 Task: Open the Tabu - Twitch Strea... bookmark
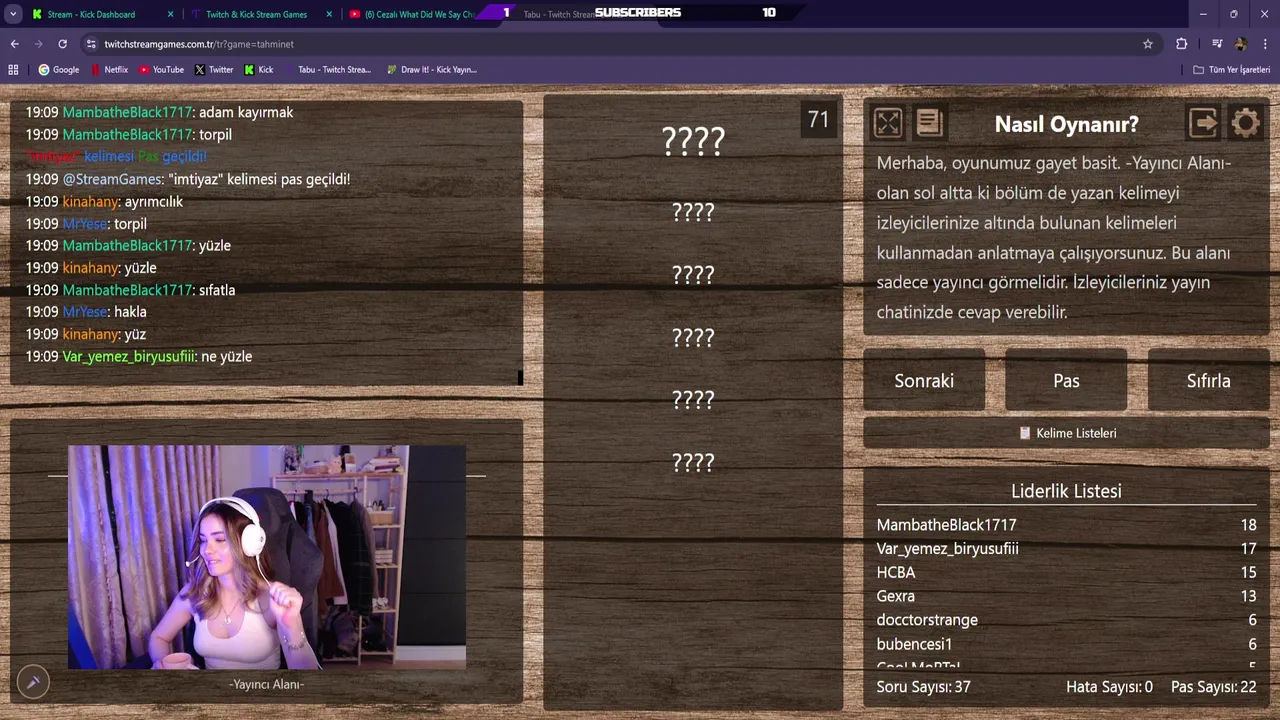328,70
